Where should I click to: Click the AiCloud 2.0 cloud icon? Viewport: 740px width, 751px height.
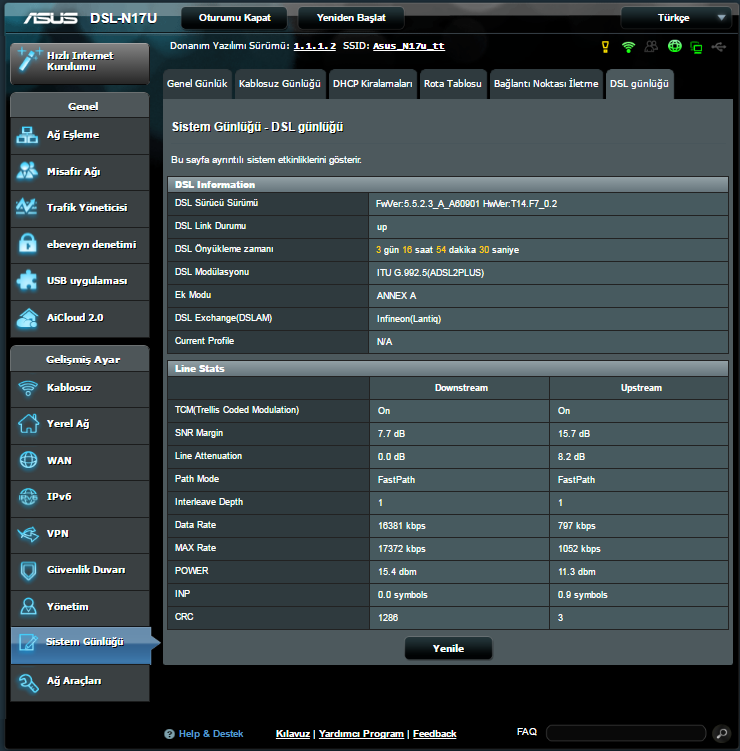coord(27,318)
